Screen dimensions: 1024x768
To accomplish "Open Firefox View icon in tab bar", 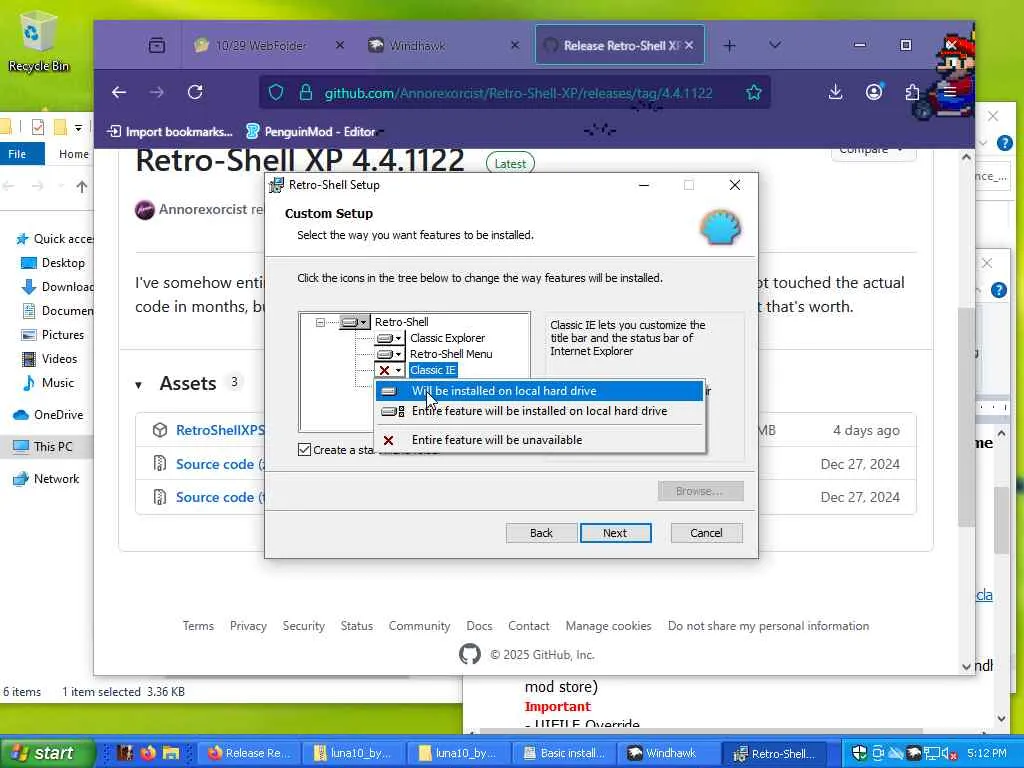I will point(157,45).
